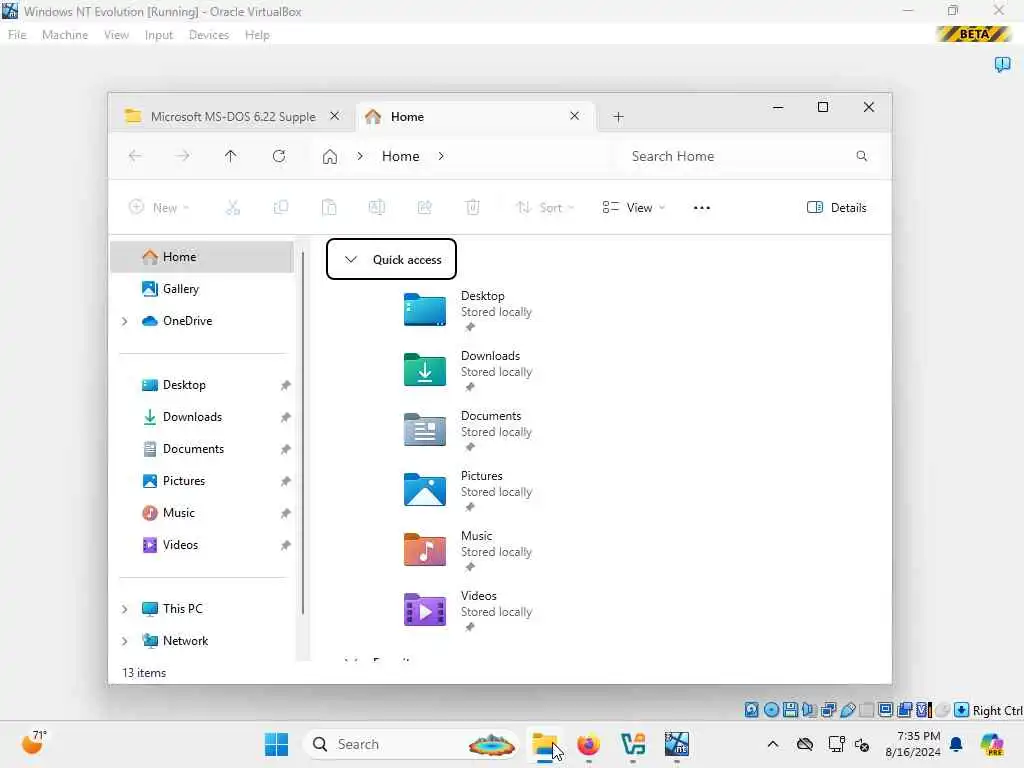Open the Windows Start menu
The image size is (1024, 768).
click(x=277, y=744)
